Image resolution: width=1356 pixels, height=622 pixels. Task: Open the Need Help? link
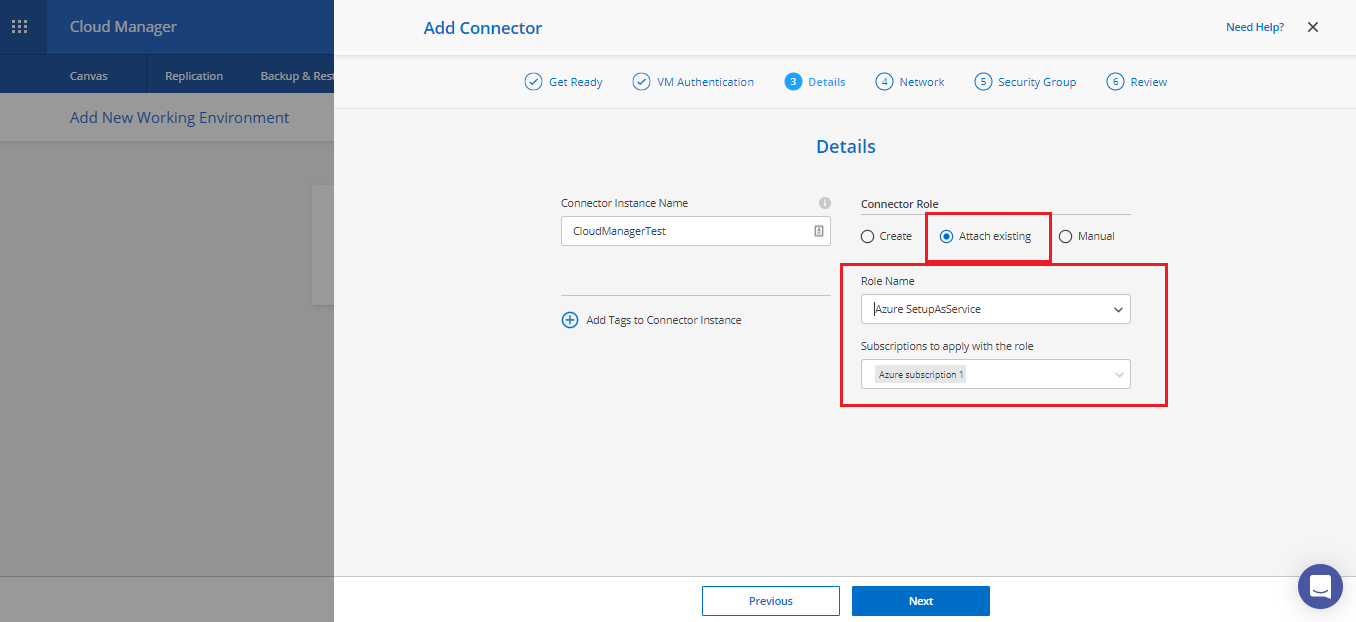click(x=1254, y=27)
